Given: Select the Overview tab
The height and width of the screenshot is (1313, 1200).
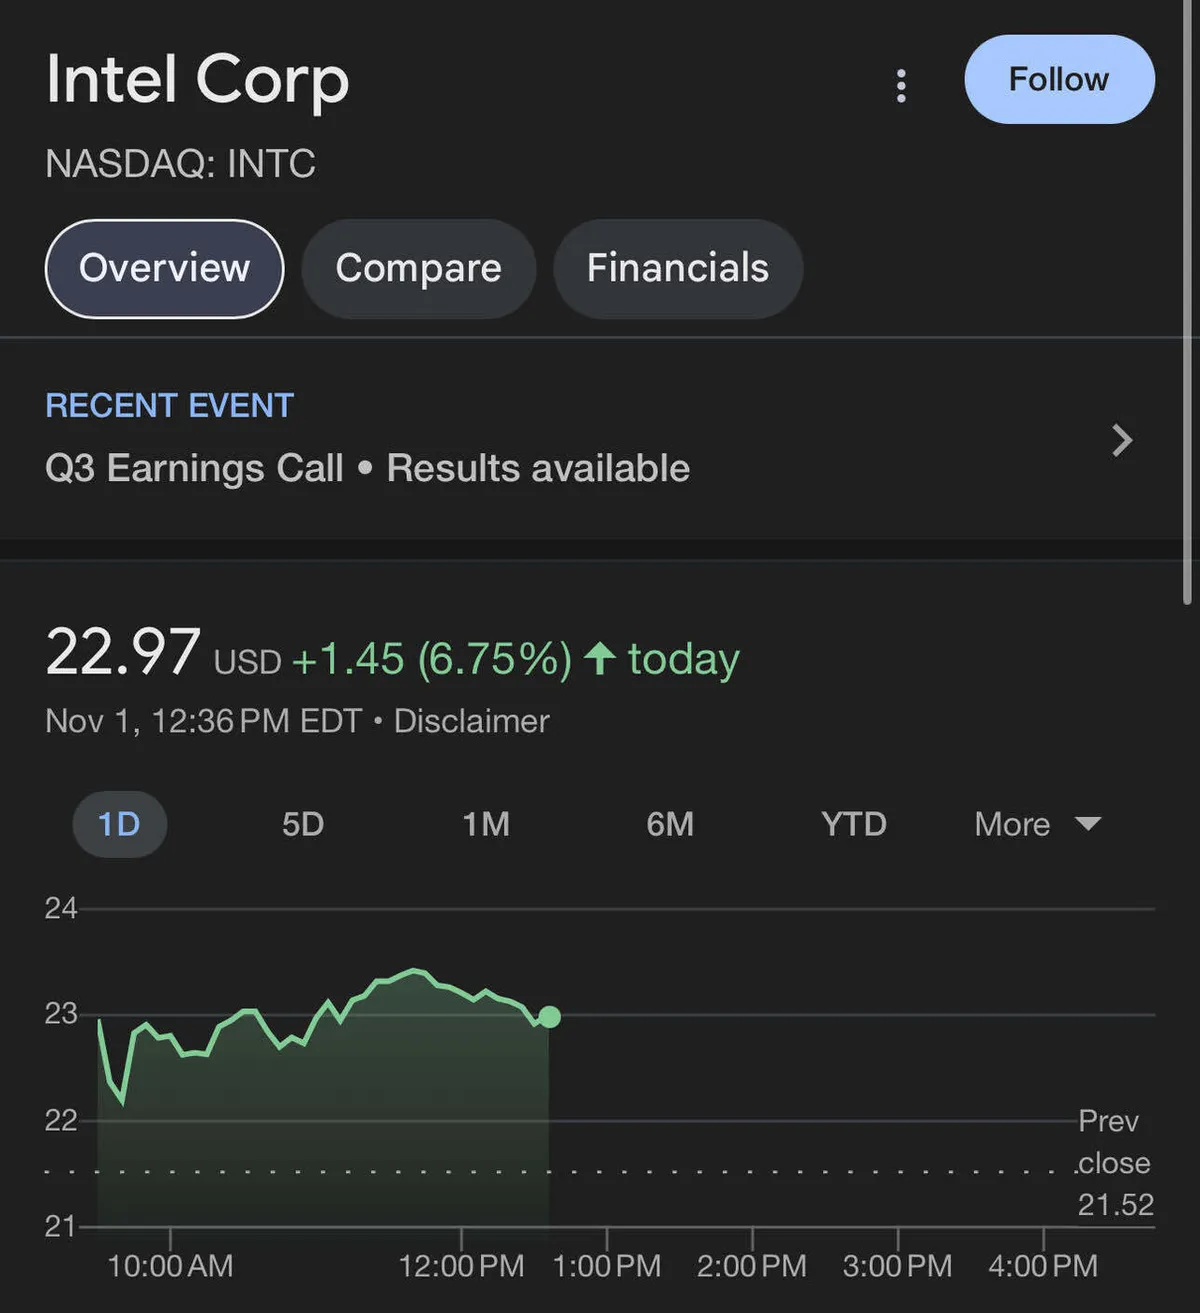Looking at the screenshot, I should coord(165,268).
